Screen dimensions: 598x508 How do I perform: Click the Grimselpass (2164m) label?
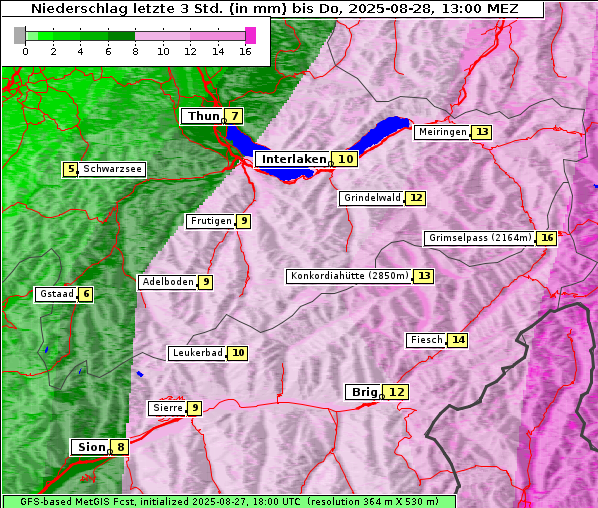point(480,238)
